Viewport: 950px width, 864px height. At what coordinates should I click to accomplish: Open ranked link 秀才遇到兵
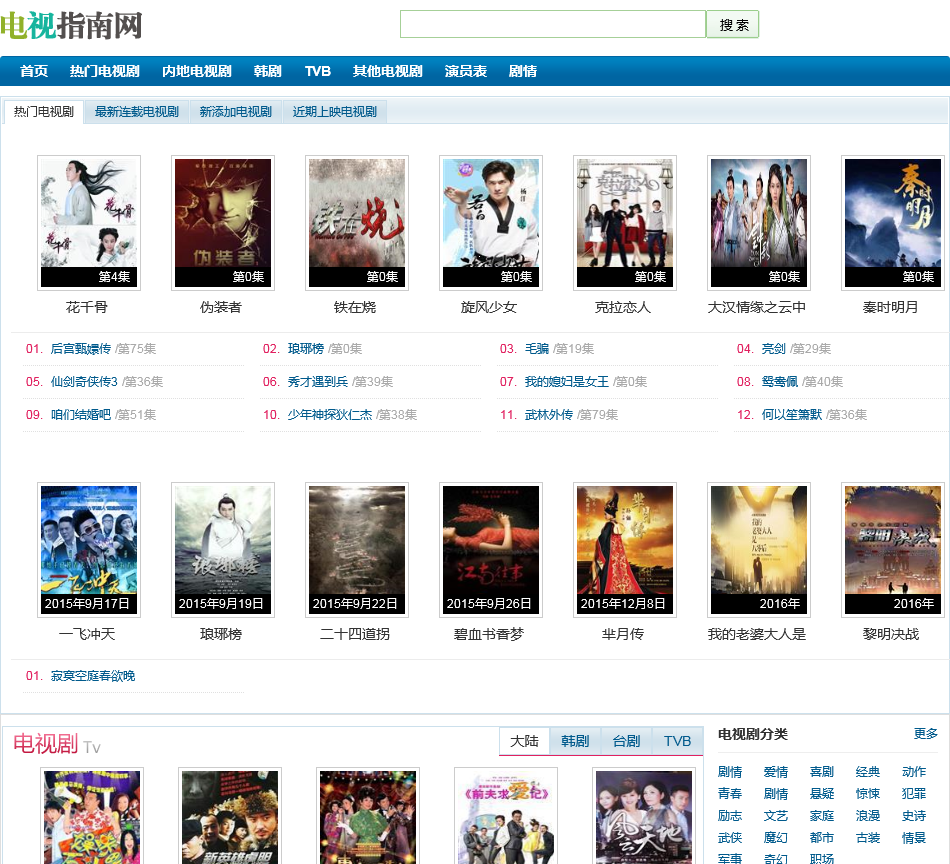(317, 382)
